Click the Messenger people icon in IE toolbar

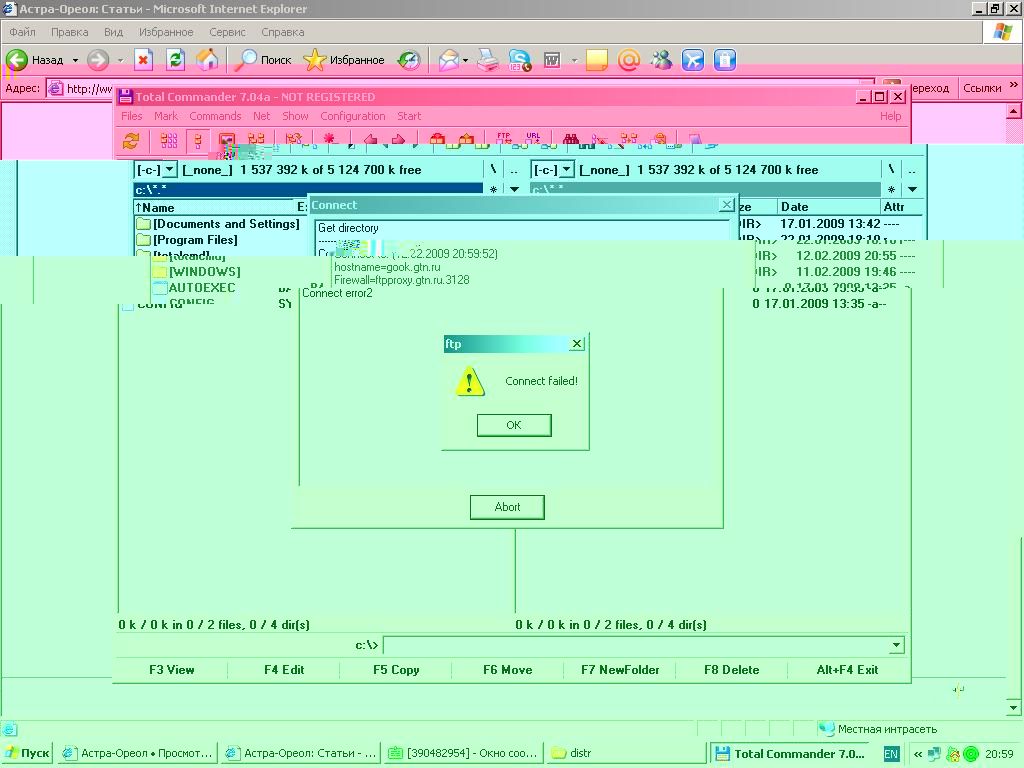coord(661,60)
